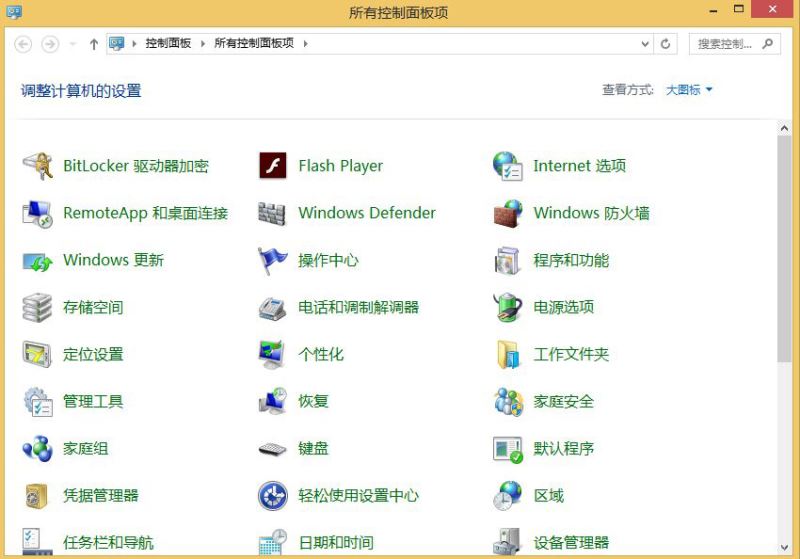Open the 轻松使用设置中心 icon

(x=272, y=496)
